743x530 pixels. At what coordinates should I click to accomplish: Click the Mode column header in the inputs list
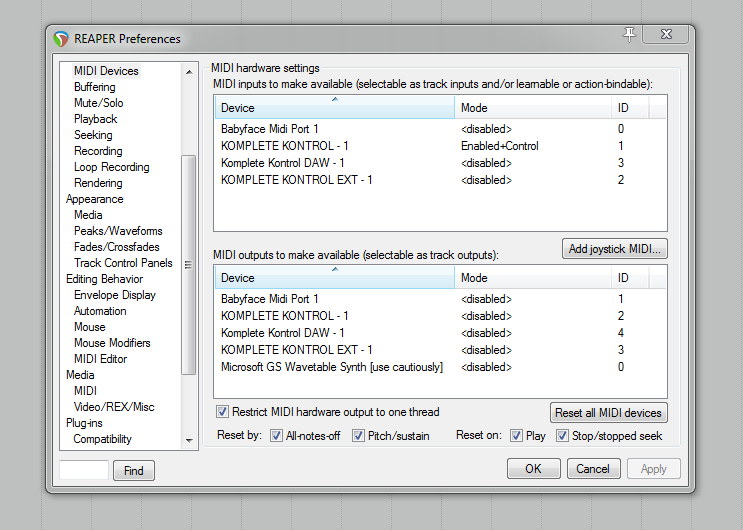click(533, 108)
